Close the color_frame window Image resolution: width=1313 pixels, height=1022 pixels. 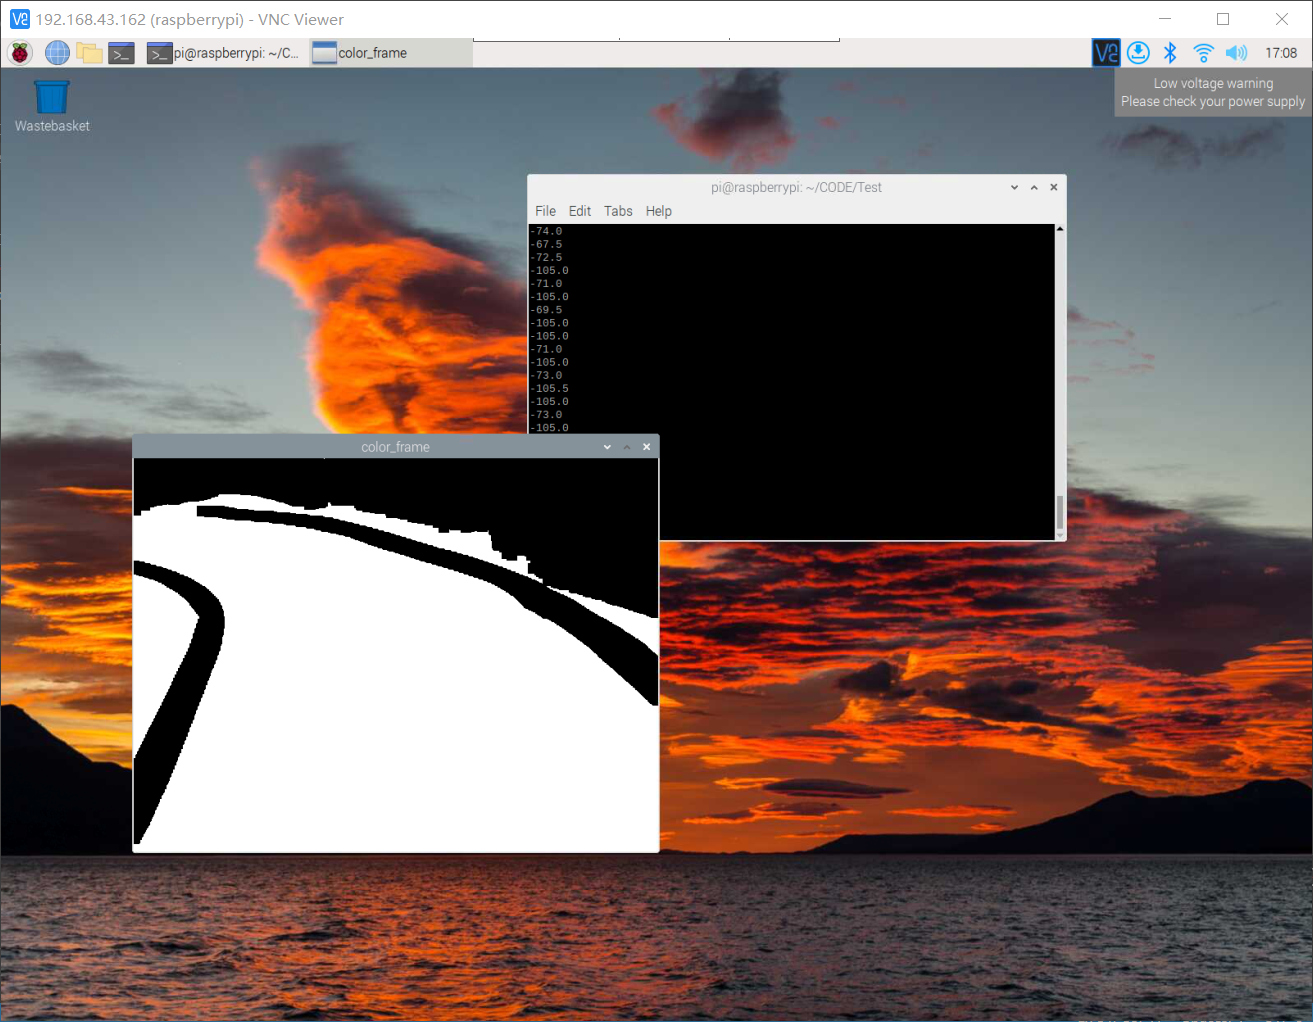(x=647, y=447)
